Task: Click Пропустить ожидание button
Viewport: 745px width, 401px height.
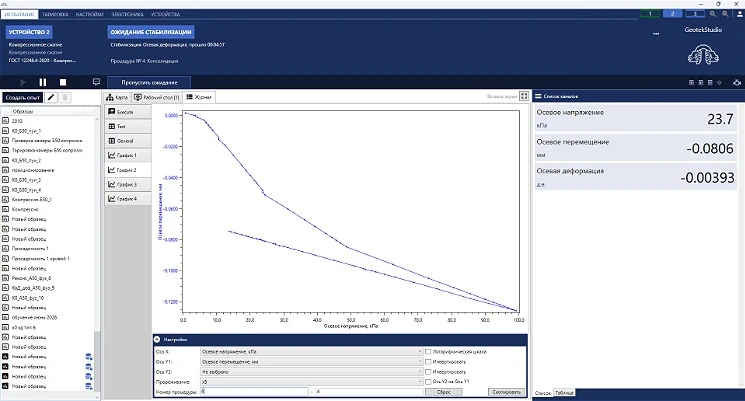Action: pos(149,82)
